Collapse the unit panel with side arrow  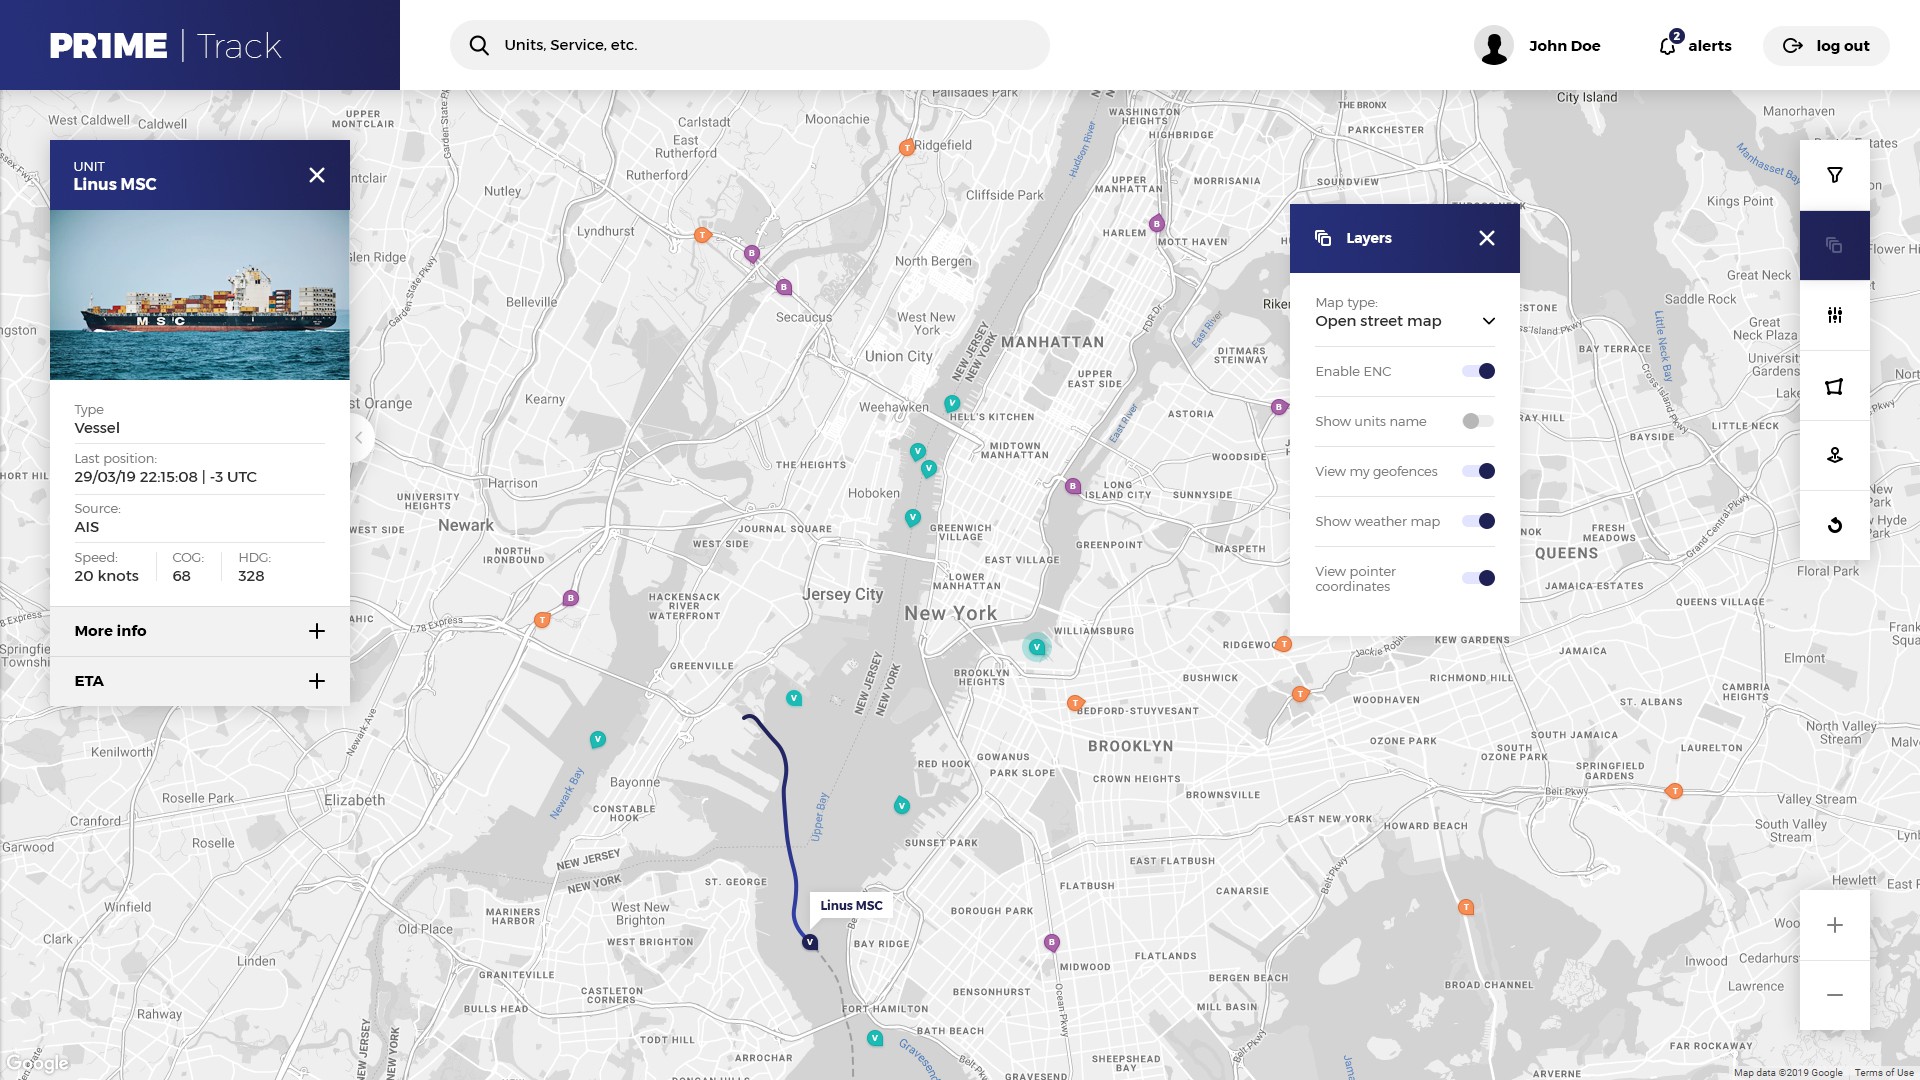click(359, 438)
